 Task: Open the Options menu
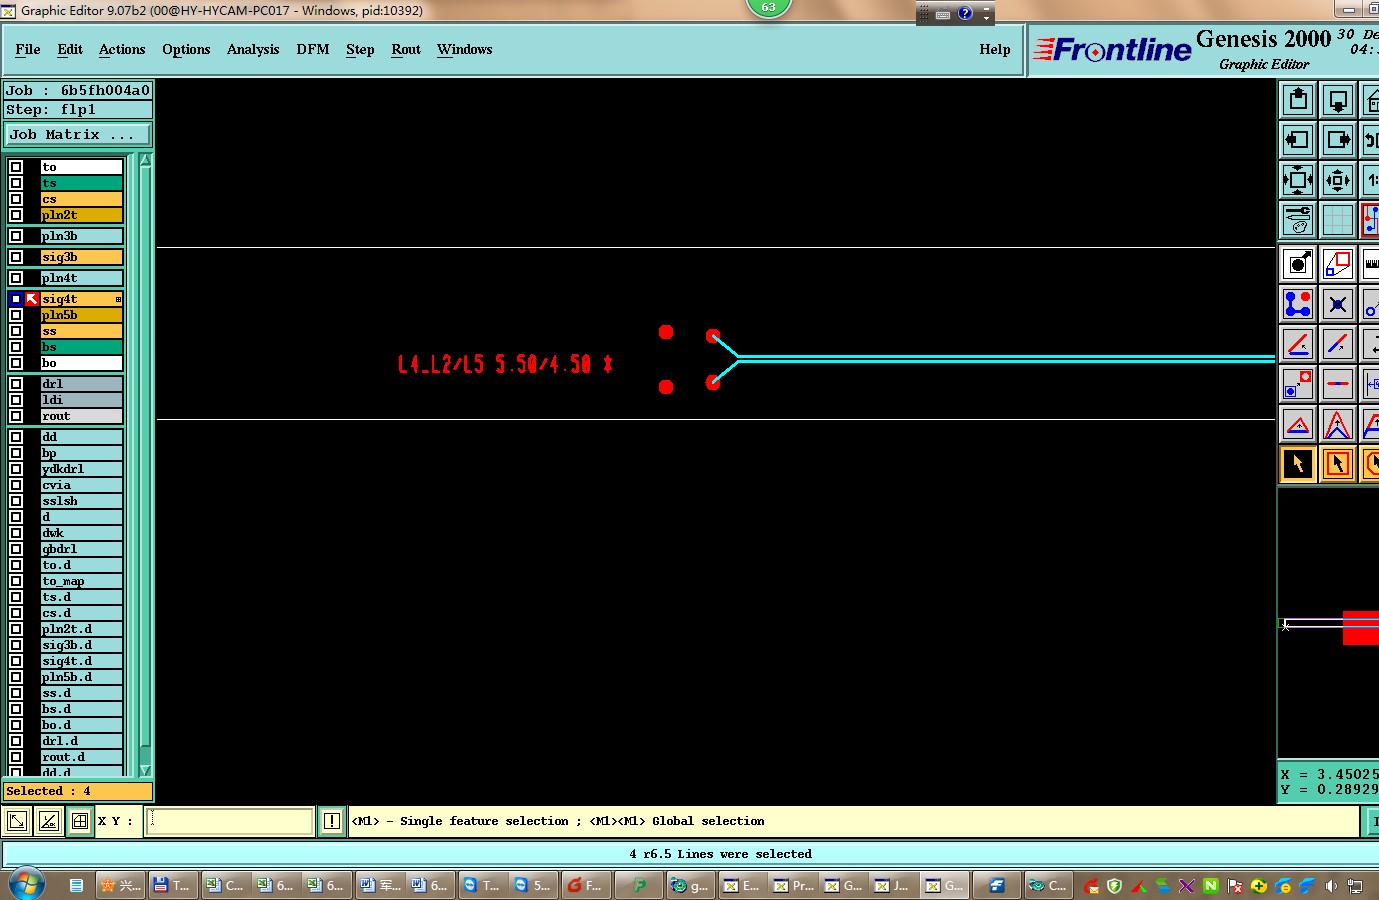(x=186, y=49)
